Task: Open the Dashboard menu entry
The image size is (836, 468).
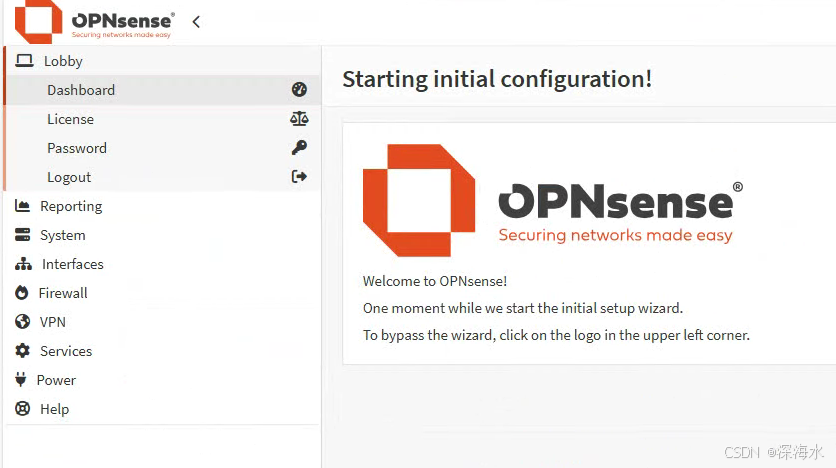Action: [163, 90]
